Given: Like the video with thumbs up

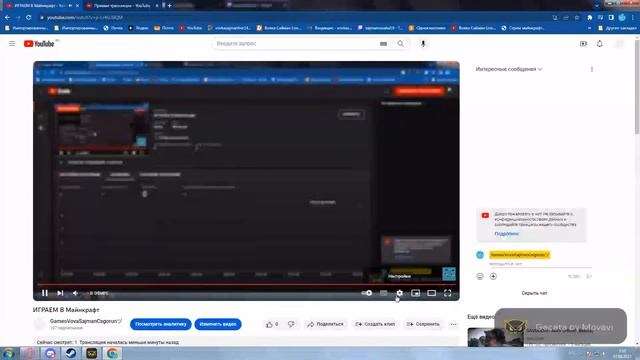Looking at the screenshot, I should pyautogui.click(x=272, y=324).
